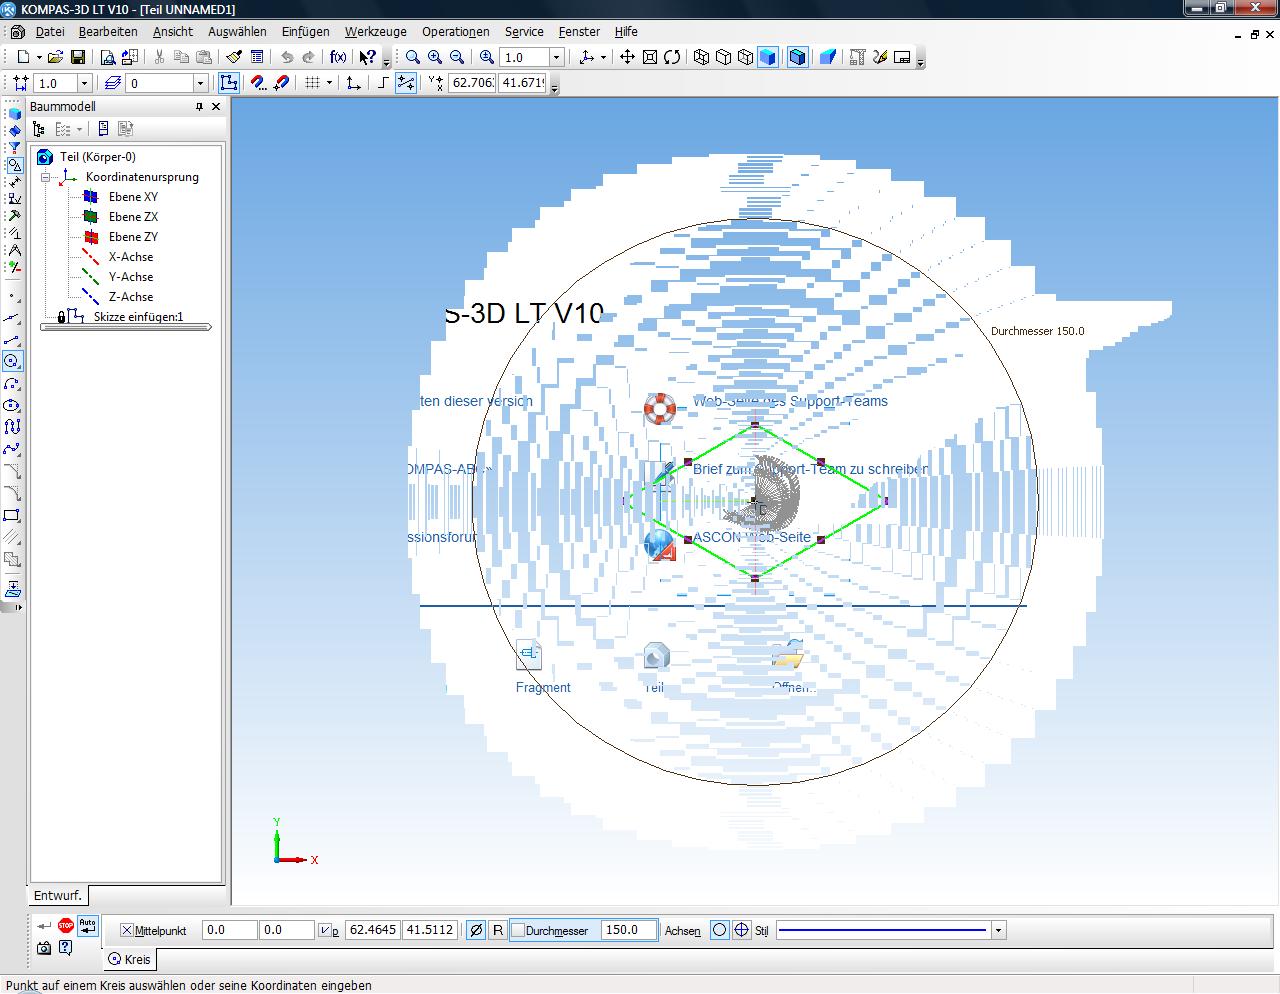Open the help icon in property bar
The width and height of the screenshot is (1280, 994).
coord(66,948)
